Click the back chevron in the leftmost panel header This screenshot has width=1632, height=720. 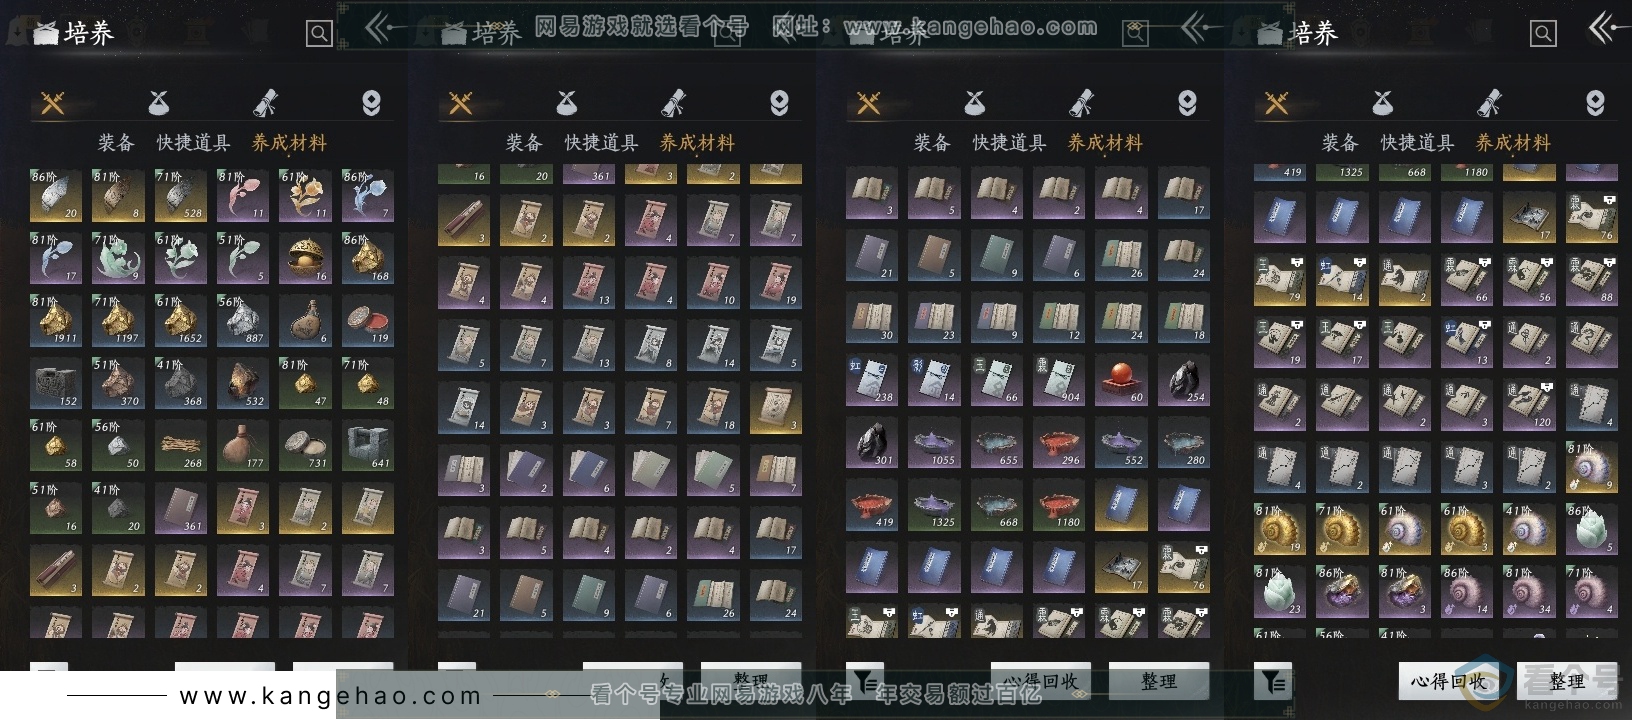tap(380, 28)
